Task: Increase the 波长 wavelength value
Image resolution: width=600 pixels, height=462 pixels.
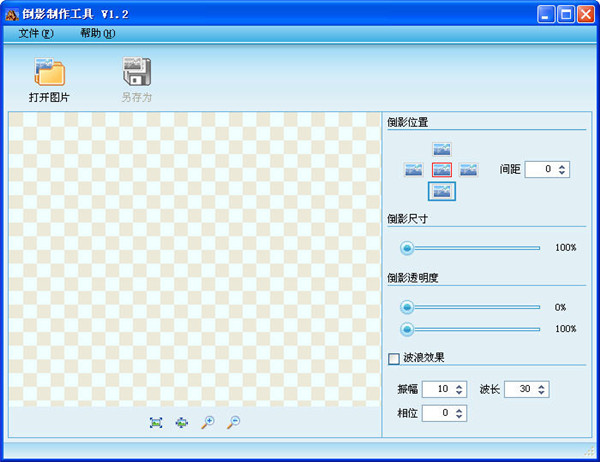Action: [x=541, y=386]
